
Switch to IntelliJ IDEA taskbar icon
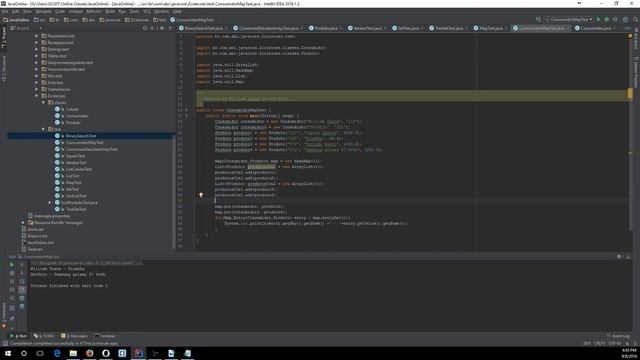(x=138, y=353)
